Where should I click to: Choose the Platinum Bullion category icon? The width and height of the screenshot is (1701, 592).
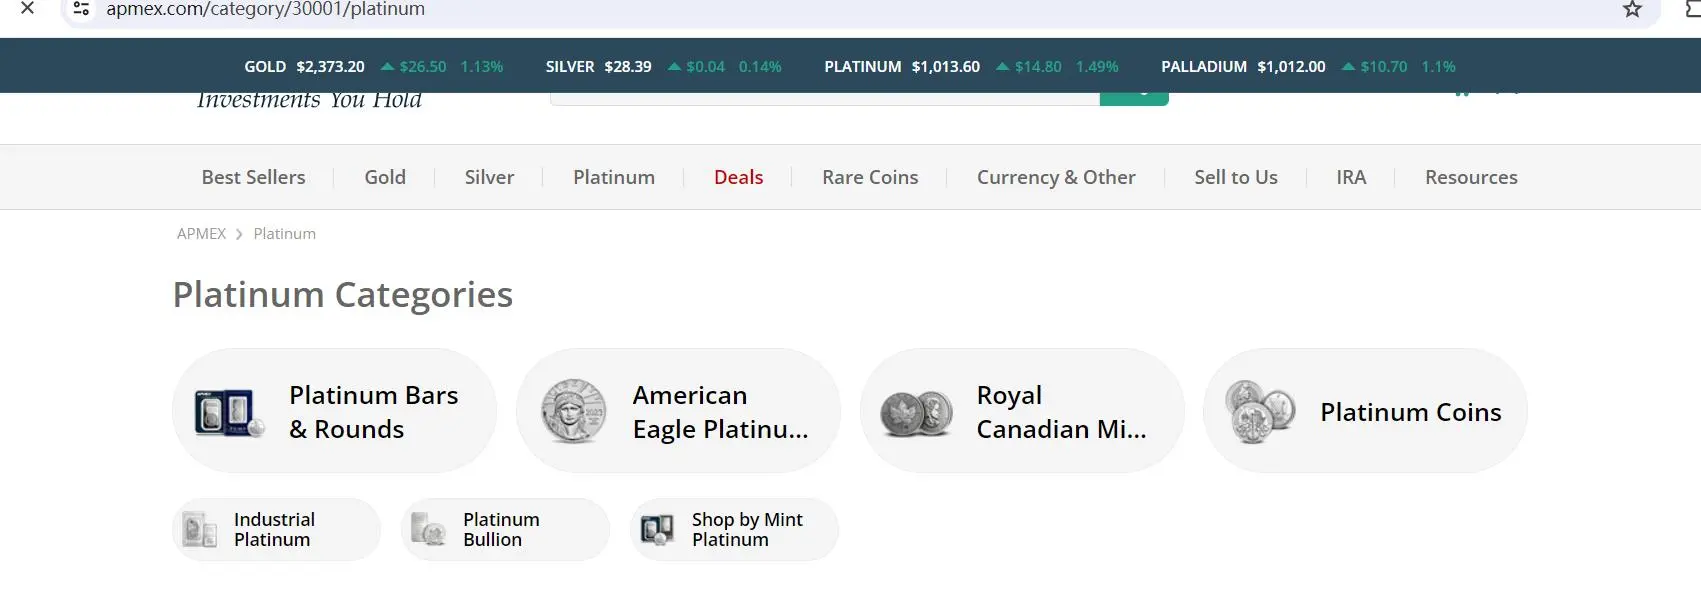tap(428, 529)
